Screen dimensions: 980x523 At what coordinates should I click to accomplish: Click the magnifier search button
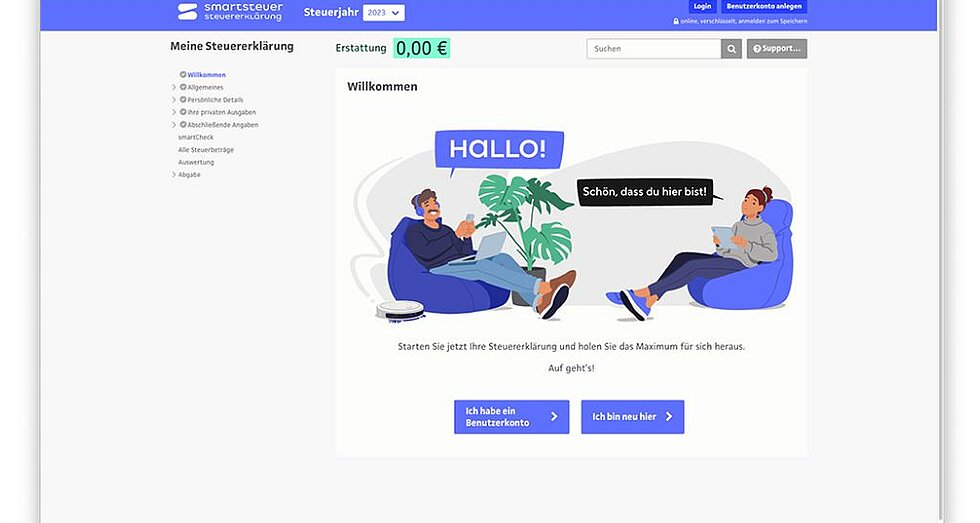click(731, 49)
